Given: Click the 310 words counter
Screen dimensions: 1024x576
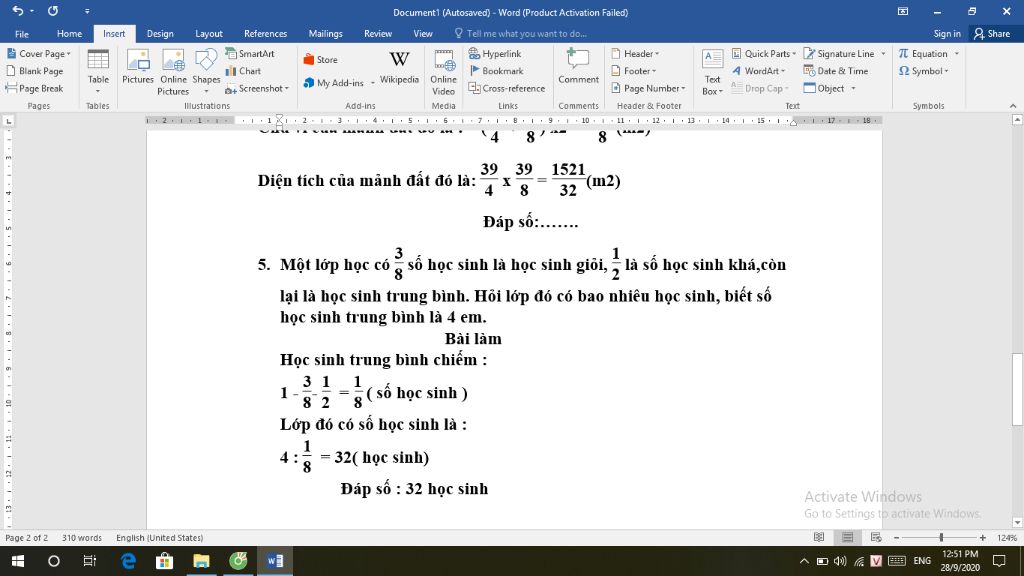Looking at the screenshot, I should pos(82,537).
